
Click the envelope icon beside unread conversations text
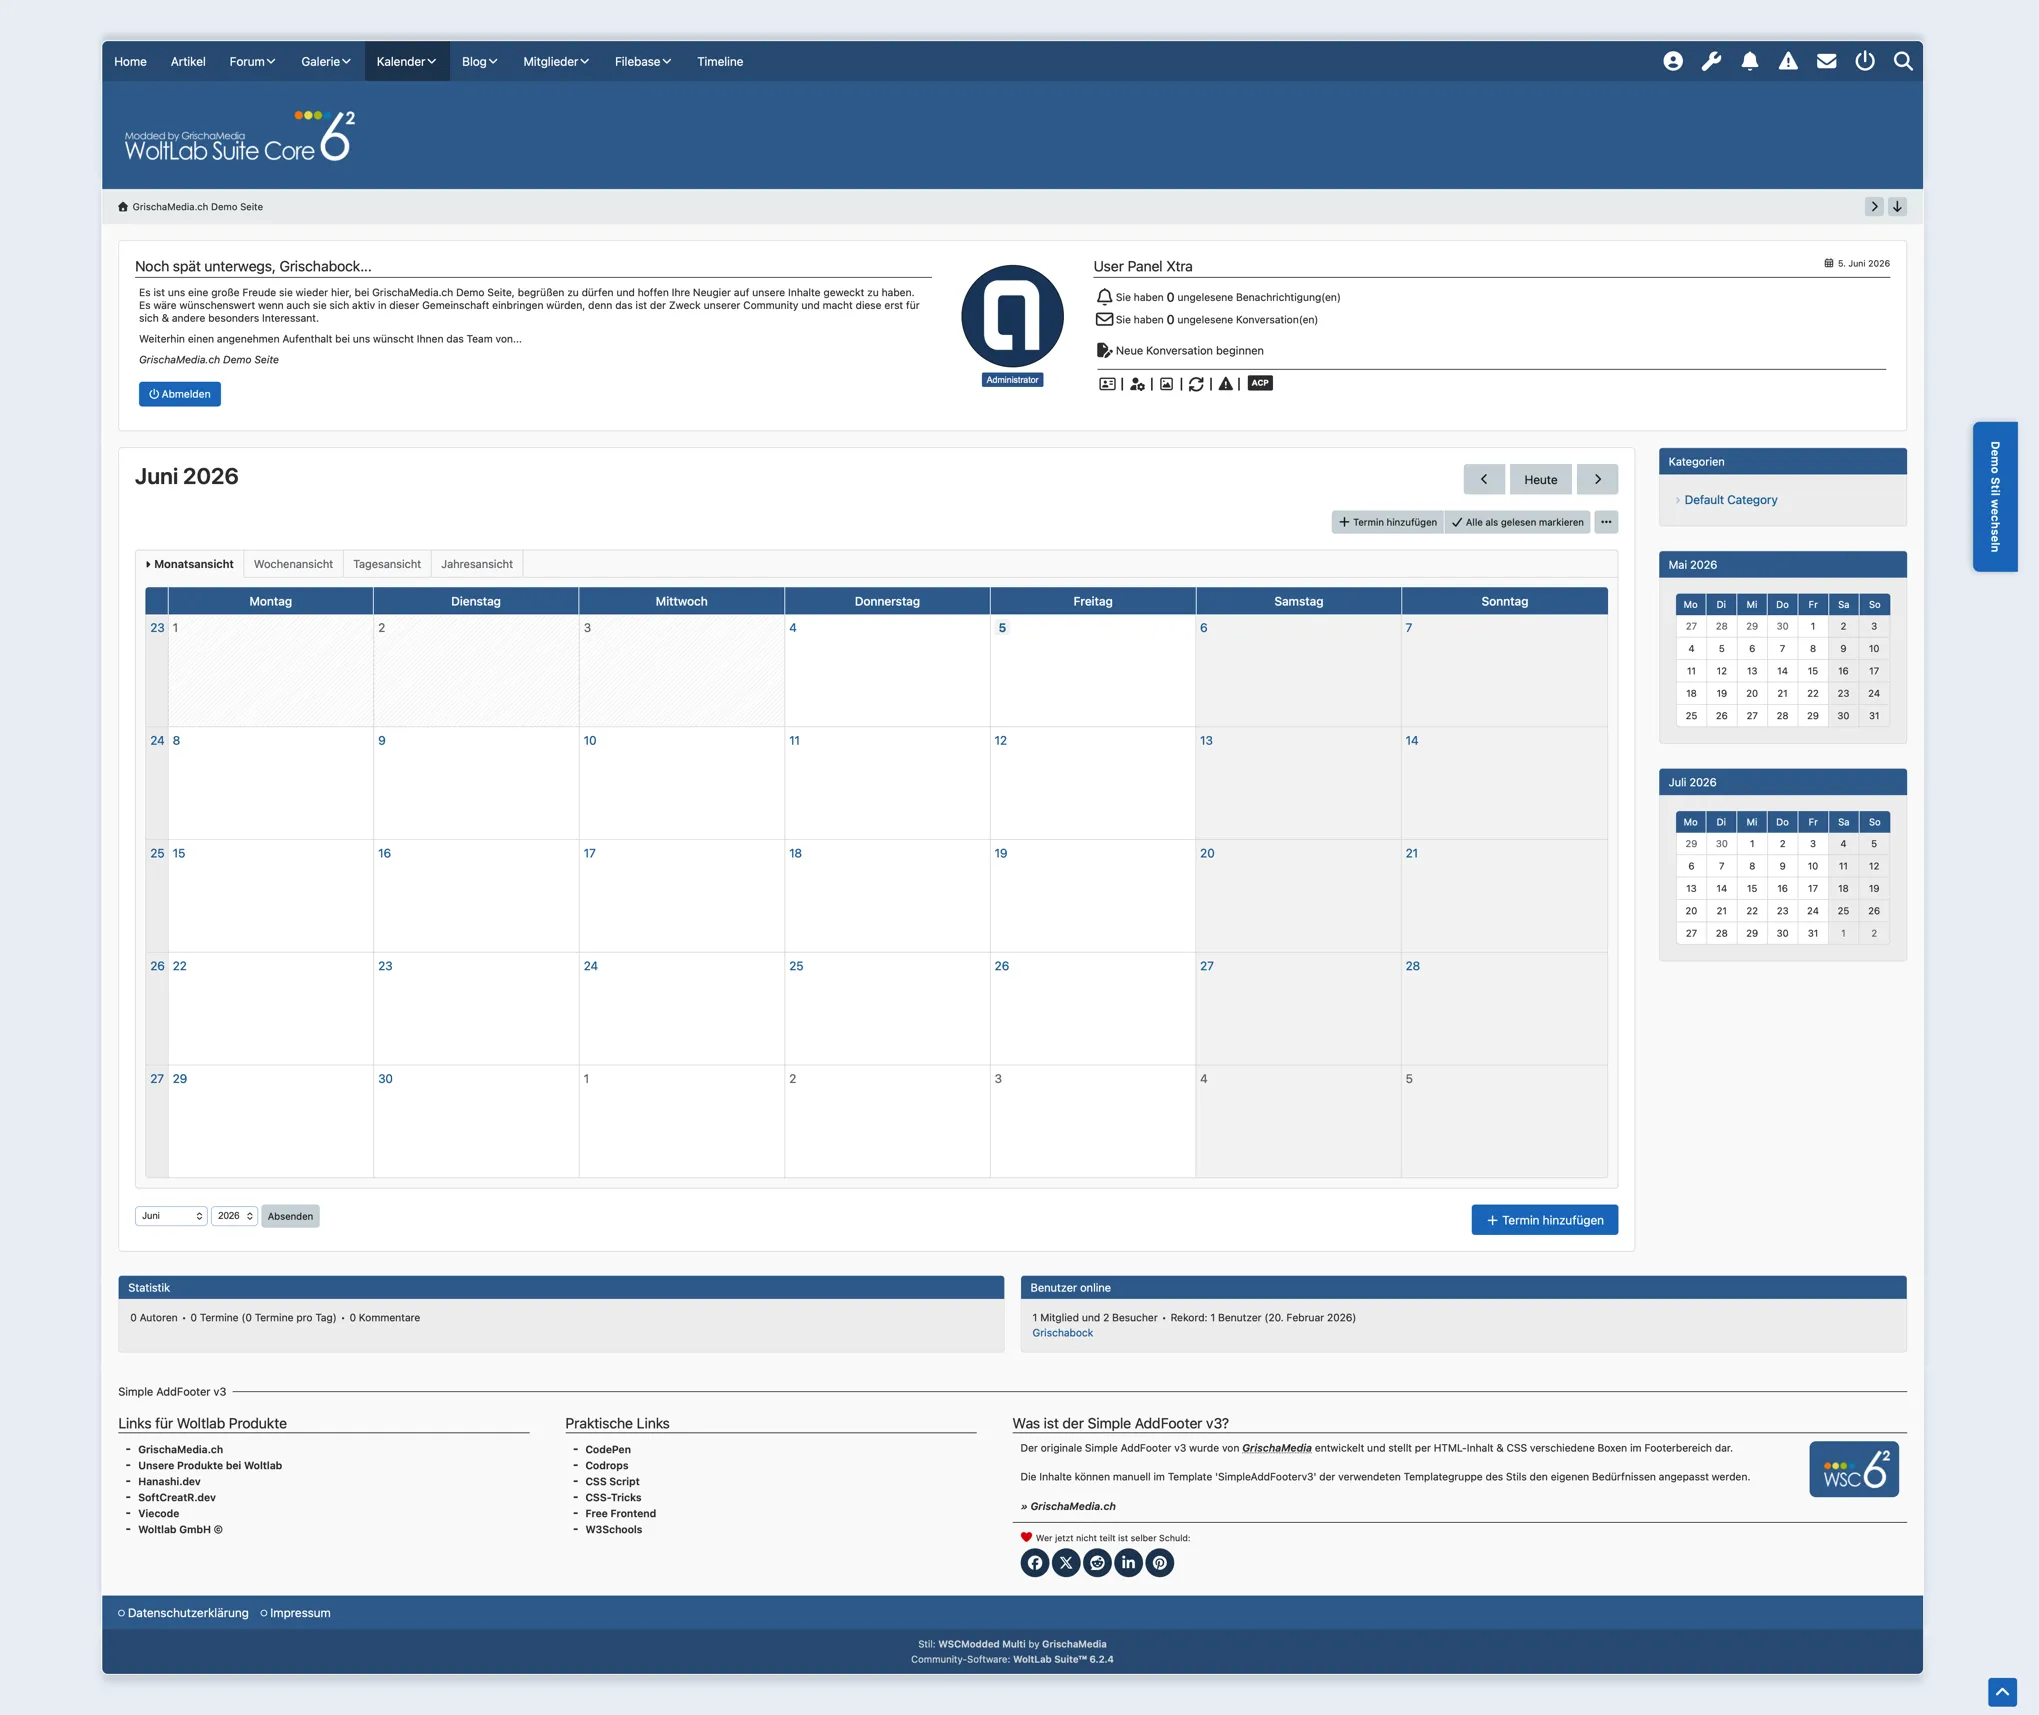click(x=1104, y=319)
